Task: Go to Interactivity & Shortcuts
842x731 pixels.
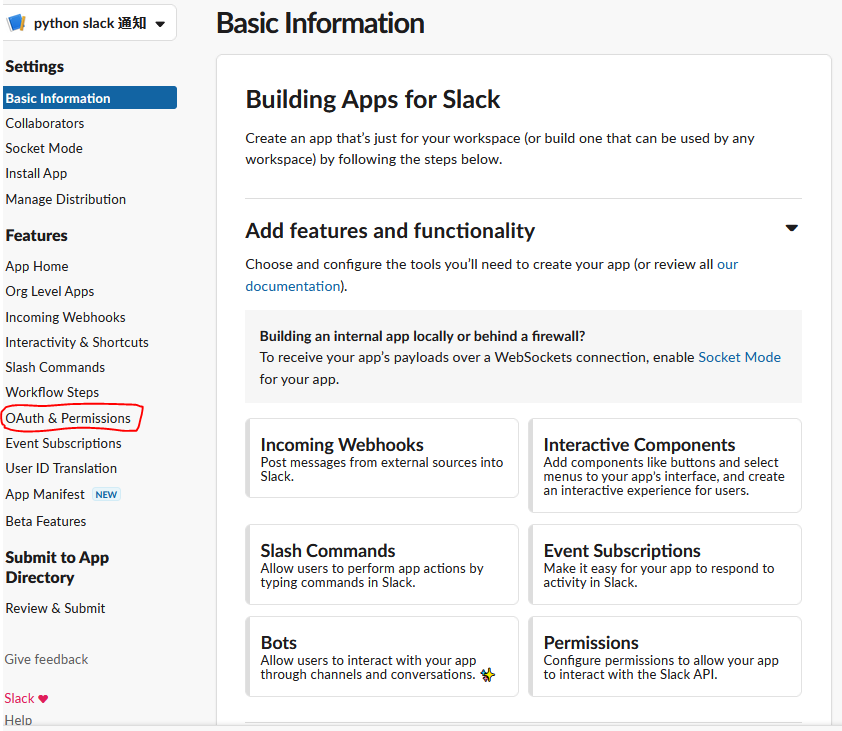Action: 77,342
